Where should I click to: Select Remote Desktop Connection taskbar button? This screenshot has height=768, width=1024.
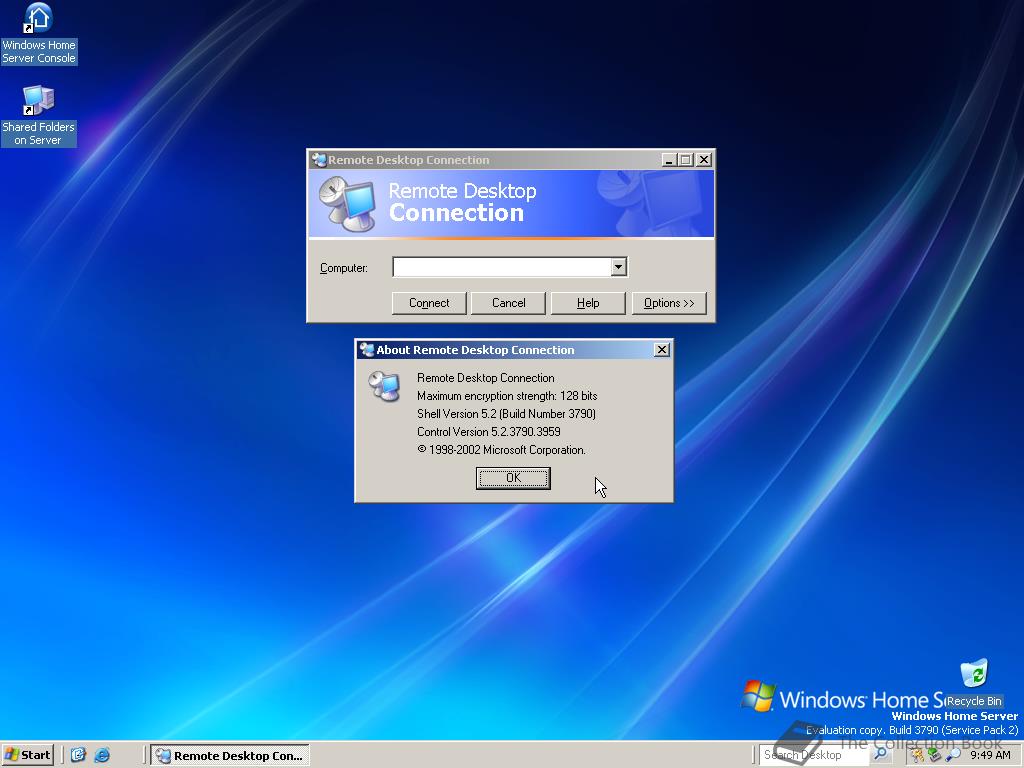click(x=230, y=755)
